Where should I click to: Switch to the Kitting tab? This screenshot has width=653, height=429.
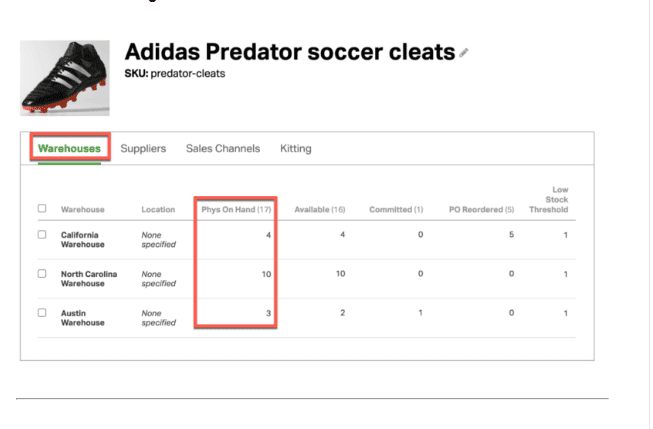[296, 148]
